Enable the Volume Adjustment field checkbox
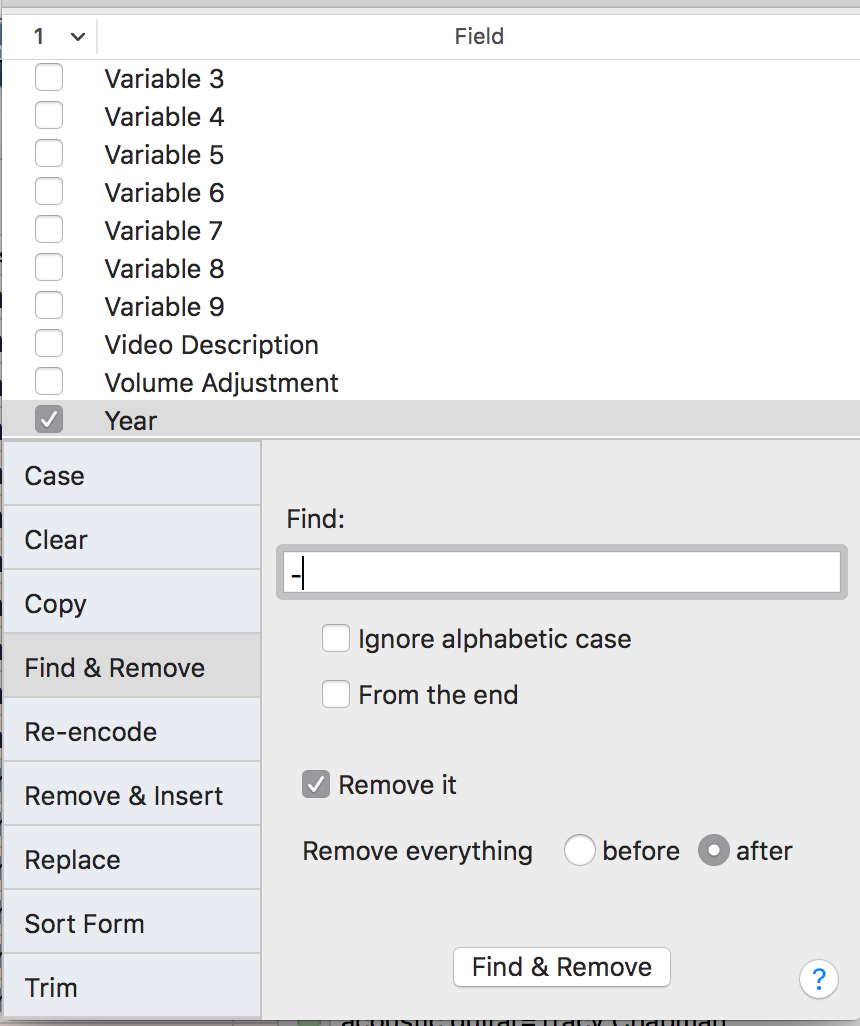This screenshot has height=1026, width=860. tap(49, 382)
